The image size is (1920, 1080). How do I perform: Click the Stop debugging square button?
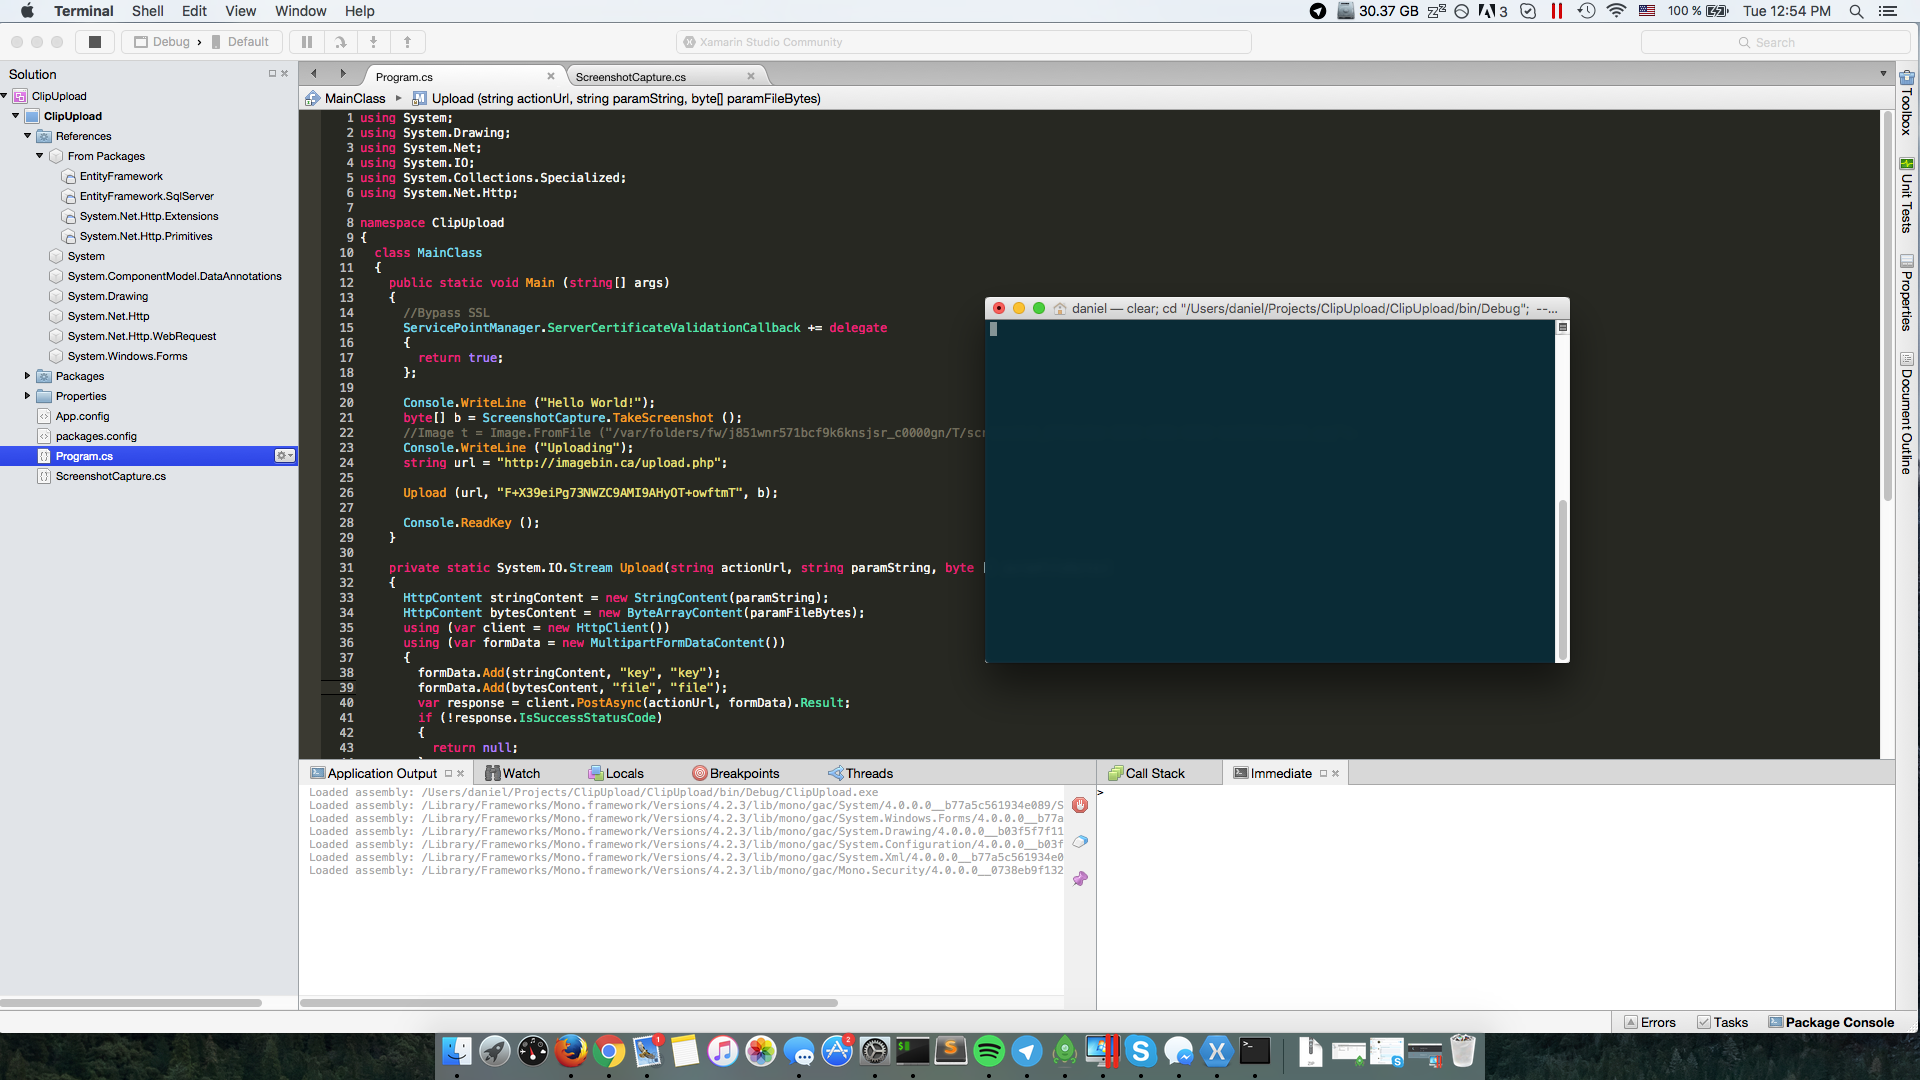click(x=95, y=42)
